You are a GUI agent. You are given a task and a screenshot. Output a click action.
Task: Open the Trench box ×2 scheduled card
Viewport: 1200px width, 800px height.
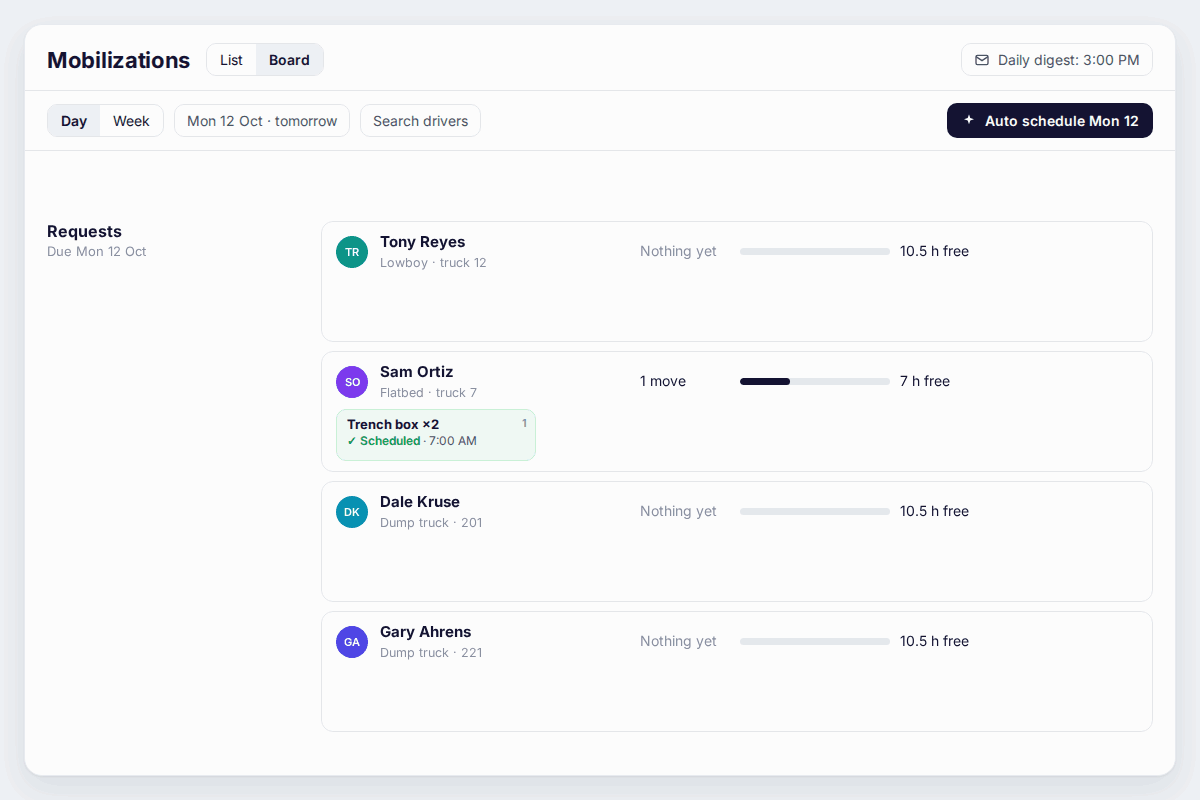coord(436,435)
